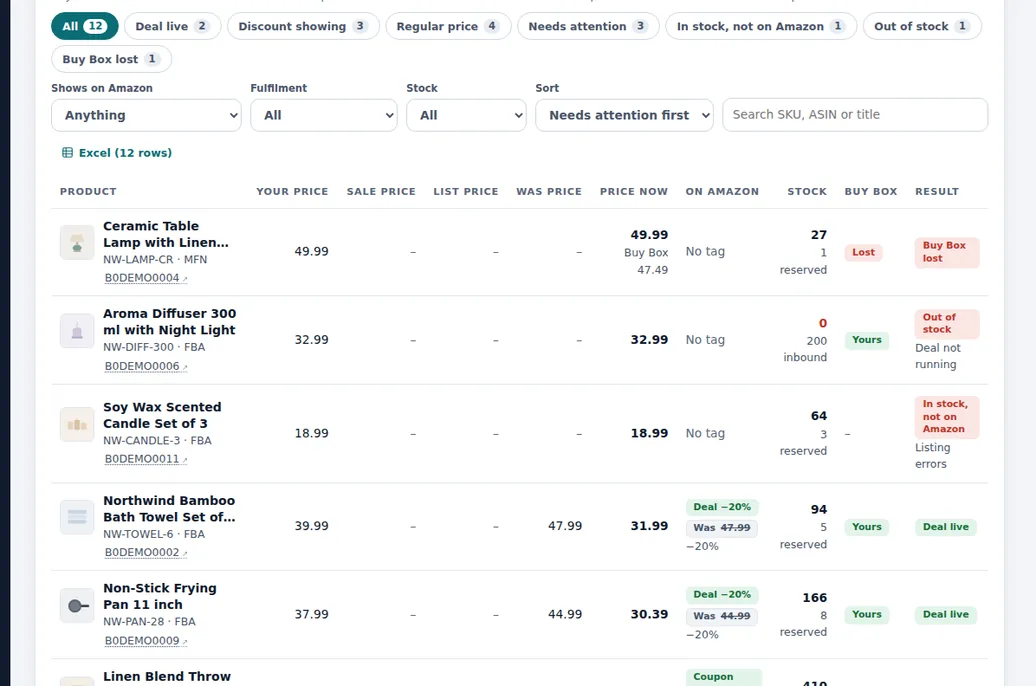Click the BUY BOX column header

[871, 192]
